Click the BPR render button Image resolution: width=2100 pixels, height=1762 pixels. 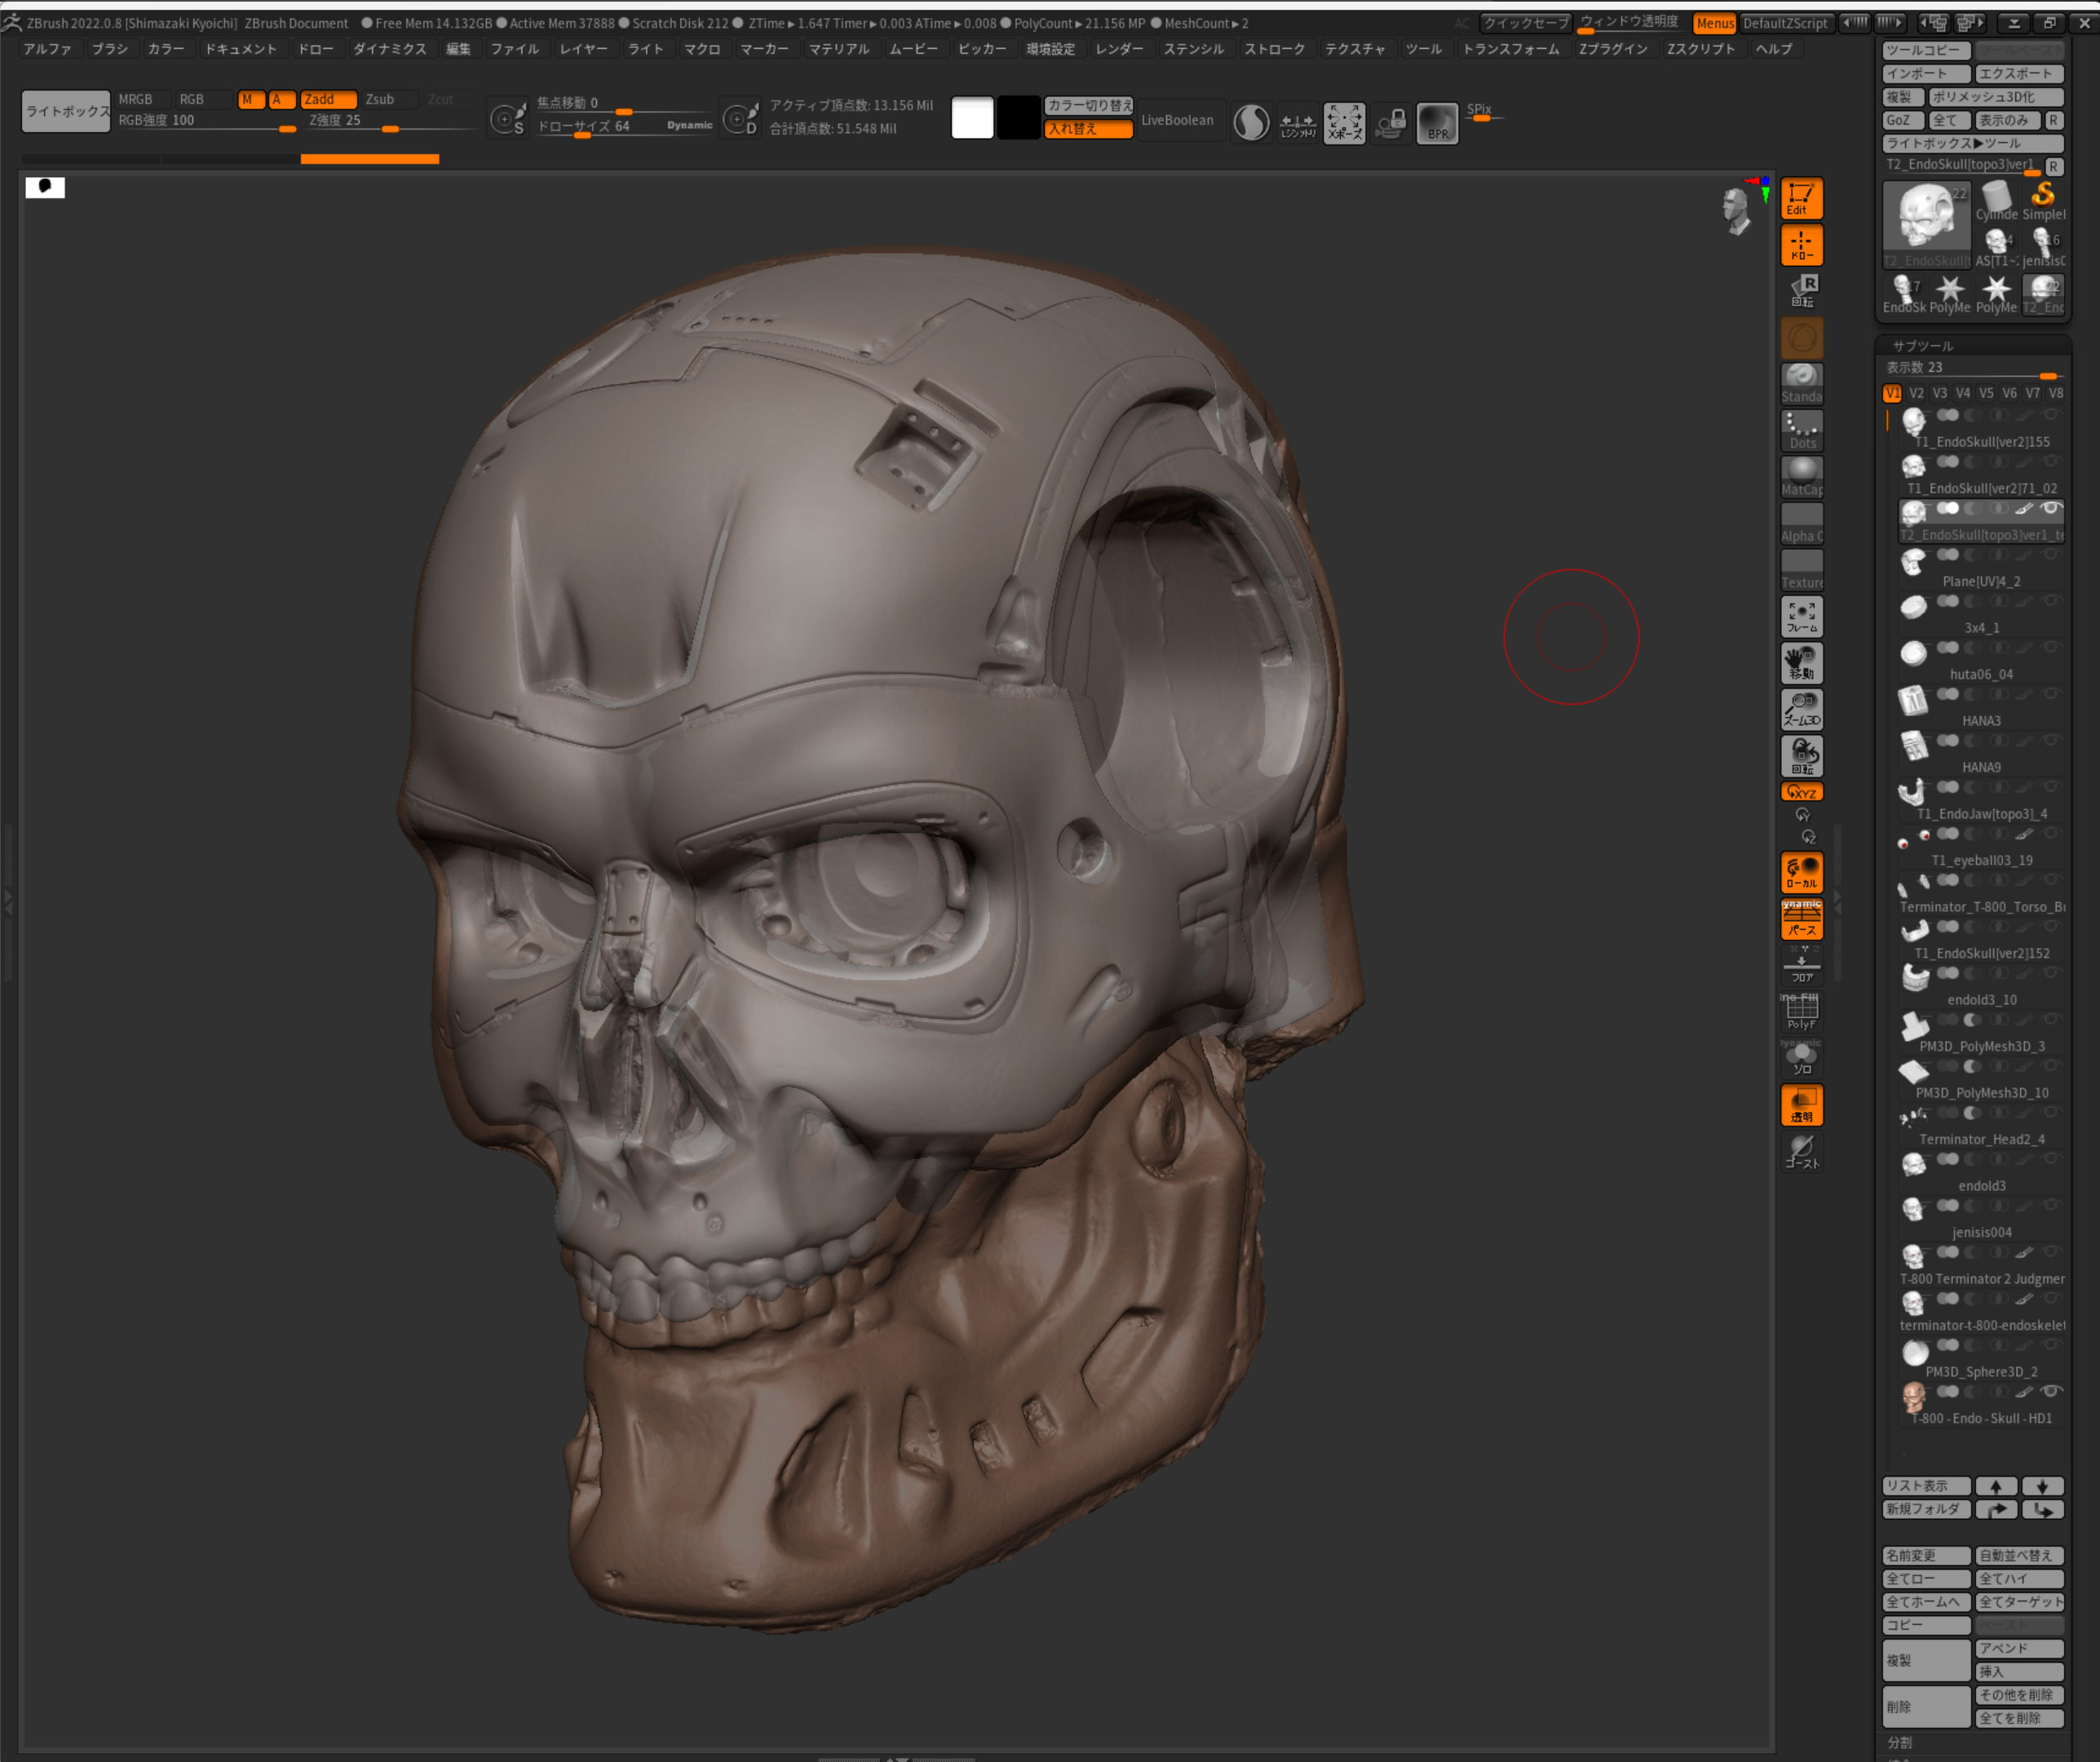pyautogui.click(x=1437, y=123)
